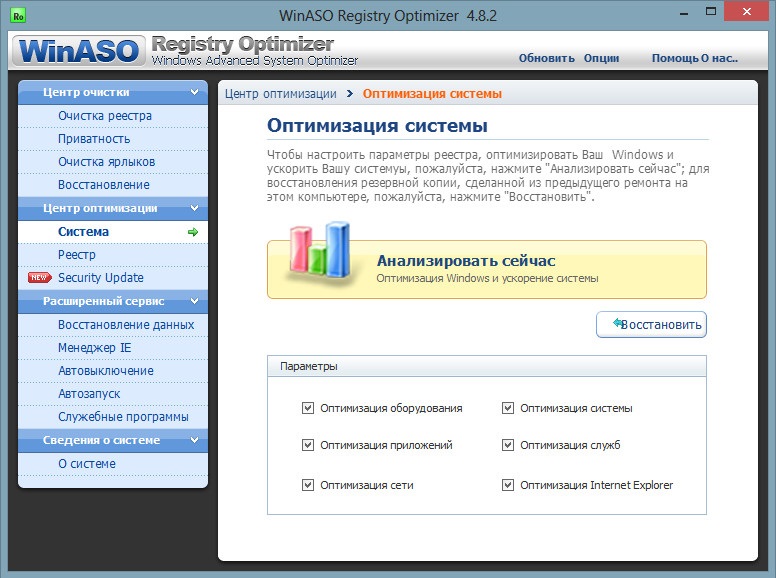The image size is (776, 578).
Task: Open Восстановление данных in sidebar
Action: tap(113, 325)
